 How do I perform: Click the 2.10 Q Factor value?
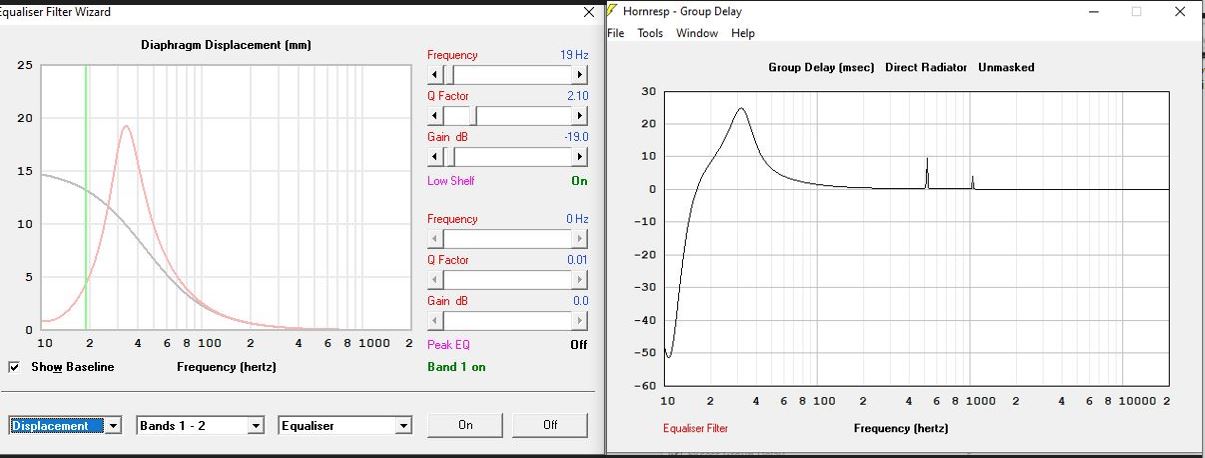pyautogui.click(x=577, y=96)
